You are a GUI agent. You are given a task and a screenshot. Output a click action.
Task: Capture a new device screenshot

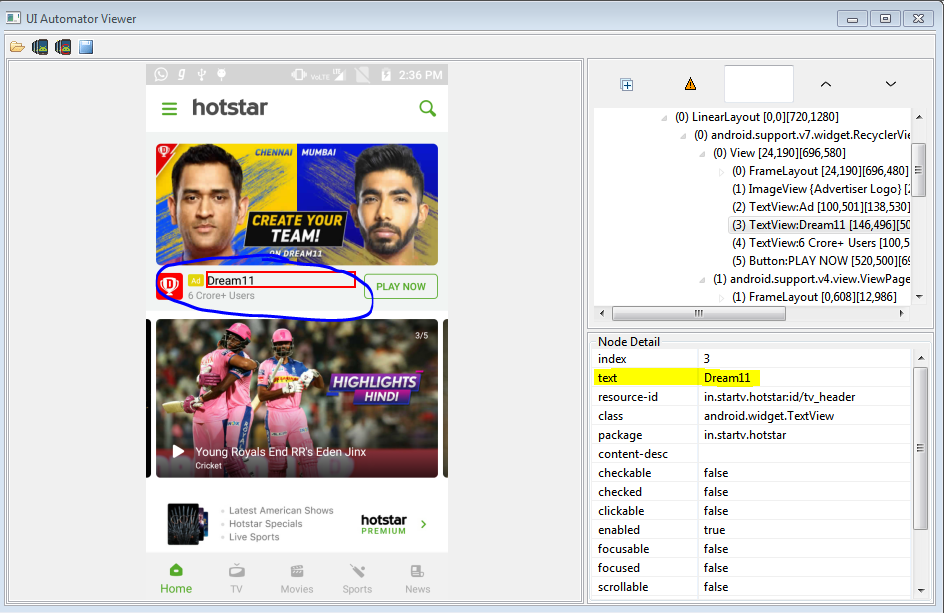click(x=40, y=45)
